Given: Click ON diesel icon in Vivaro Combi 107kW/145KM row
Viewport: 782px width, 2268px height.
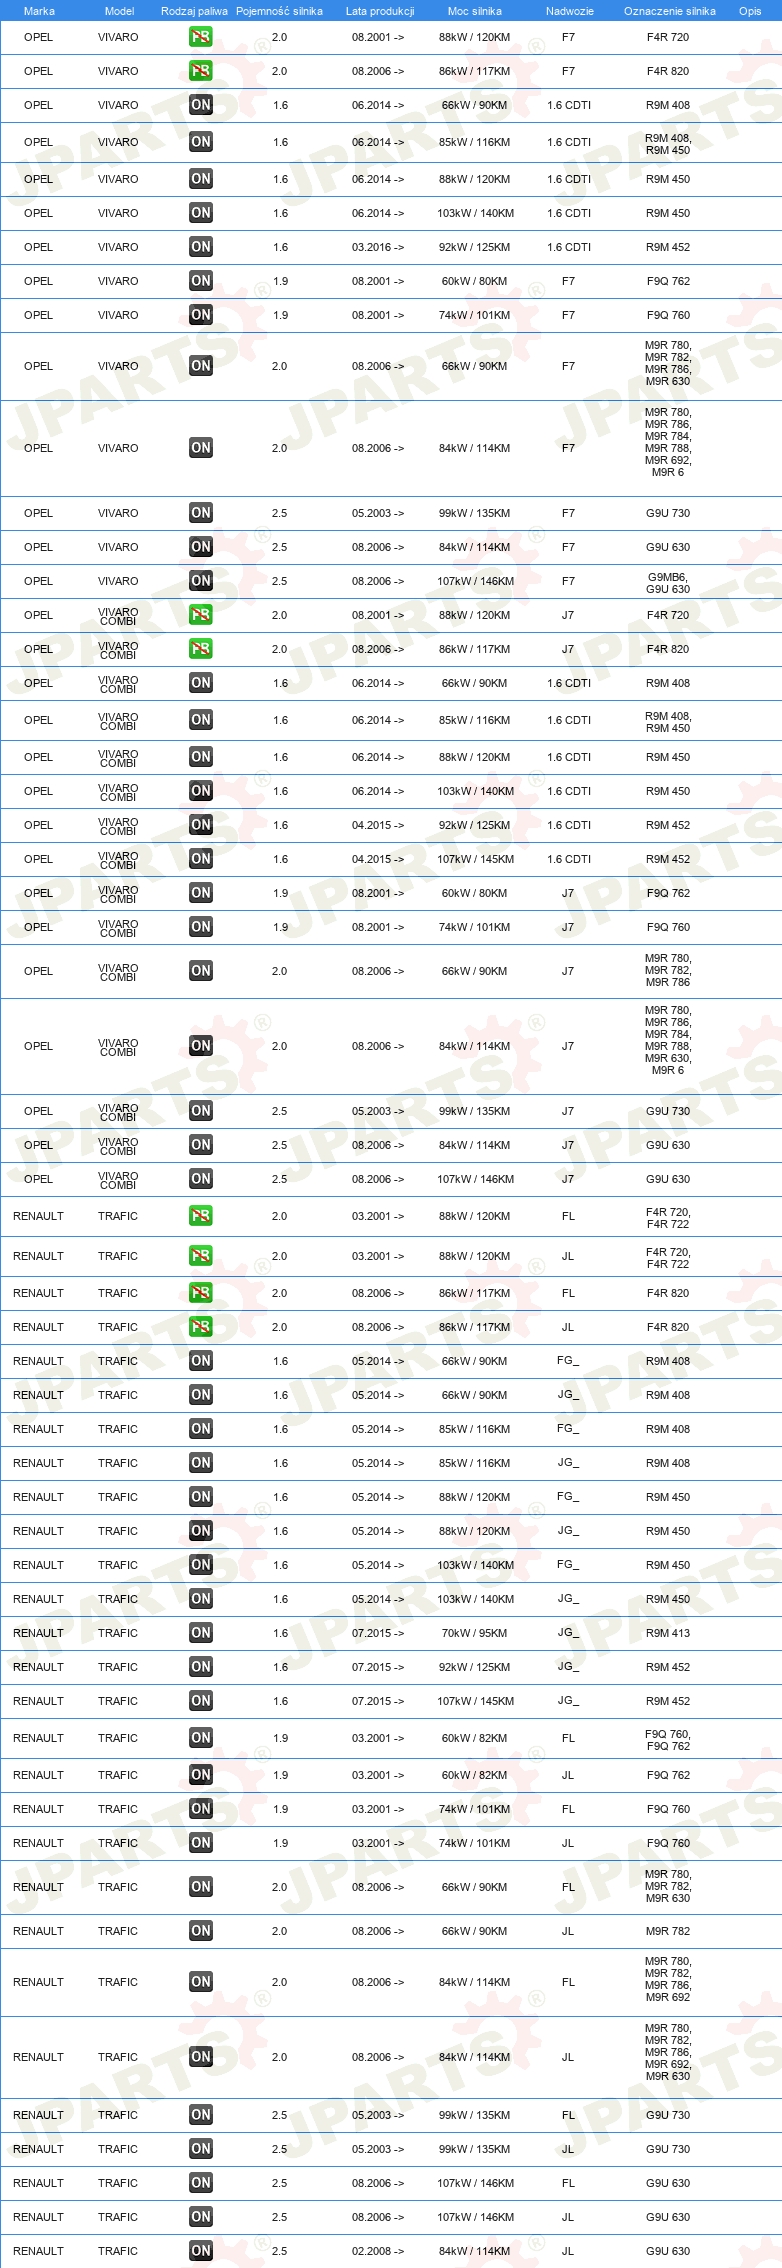Looking at the screenshot, I should [x=201, y=859].
